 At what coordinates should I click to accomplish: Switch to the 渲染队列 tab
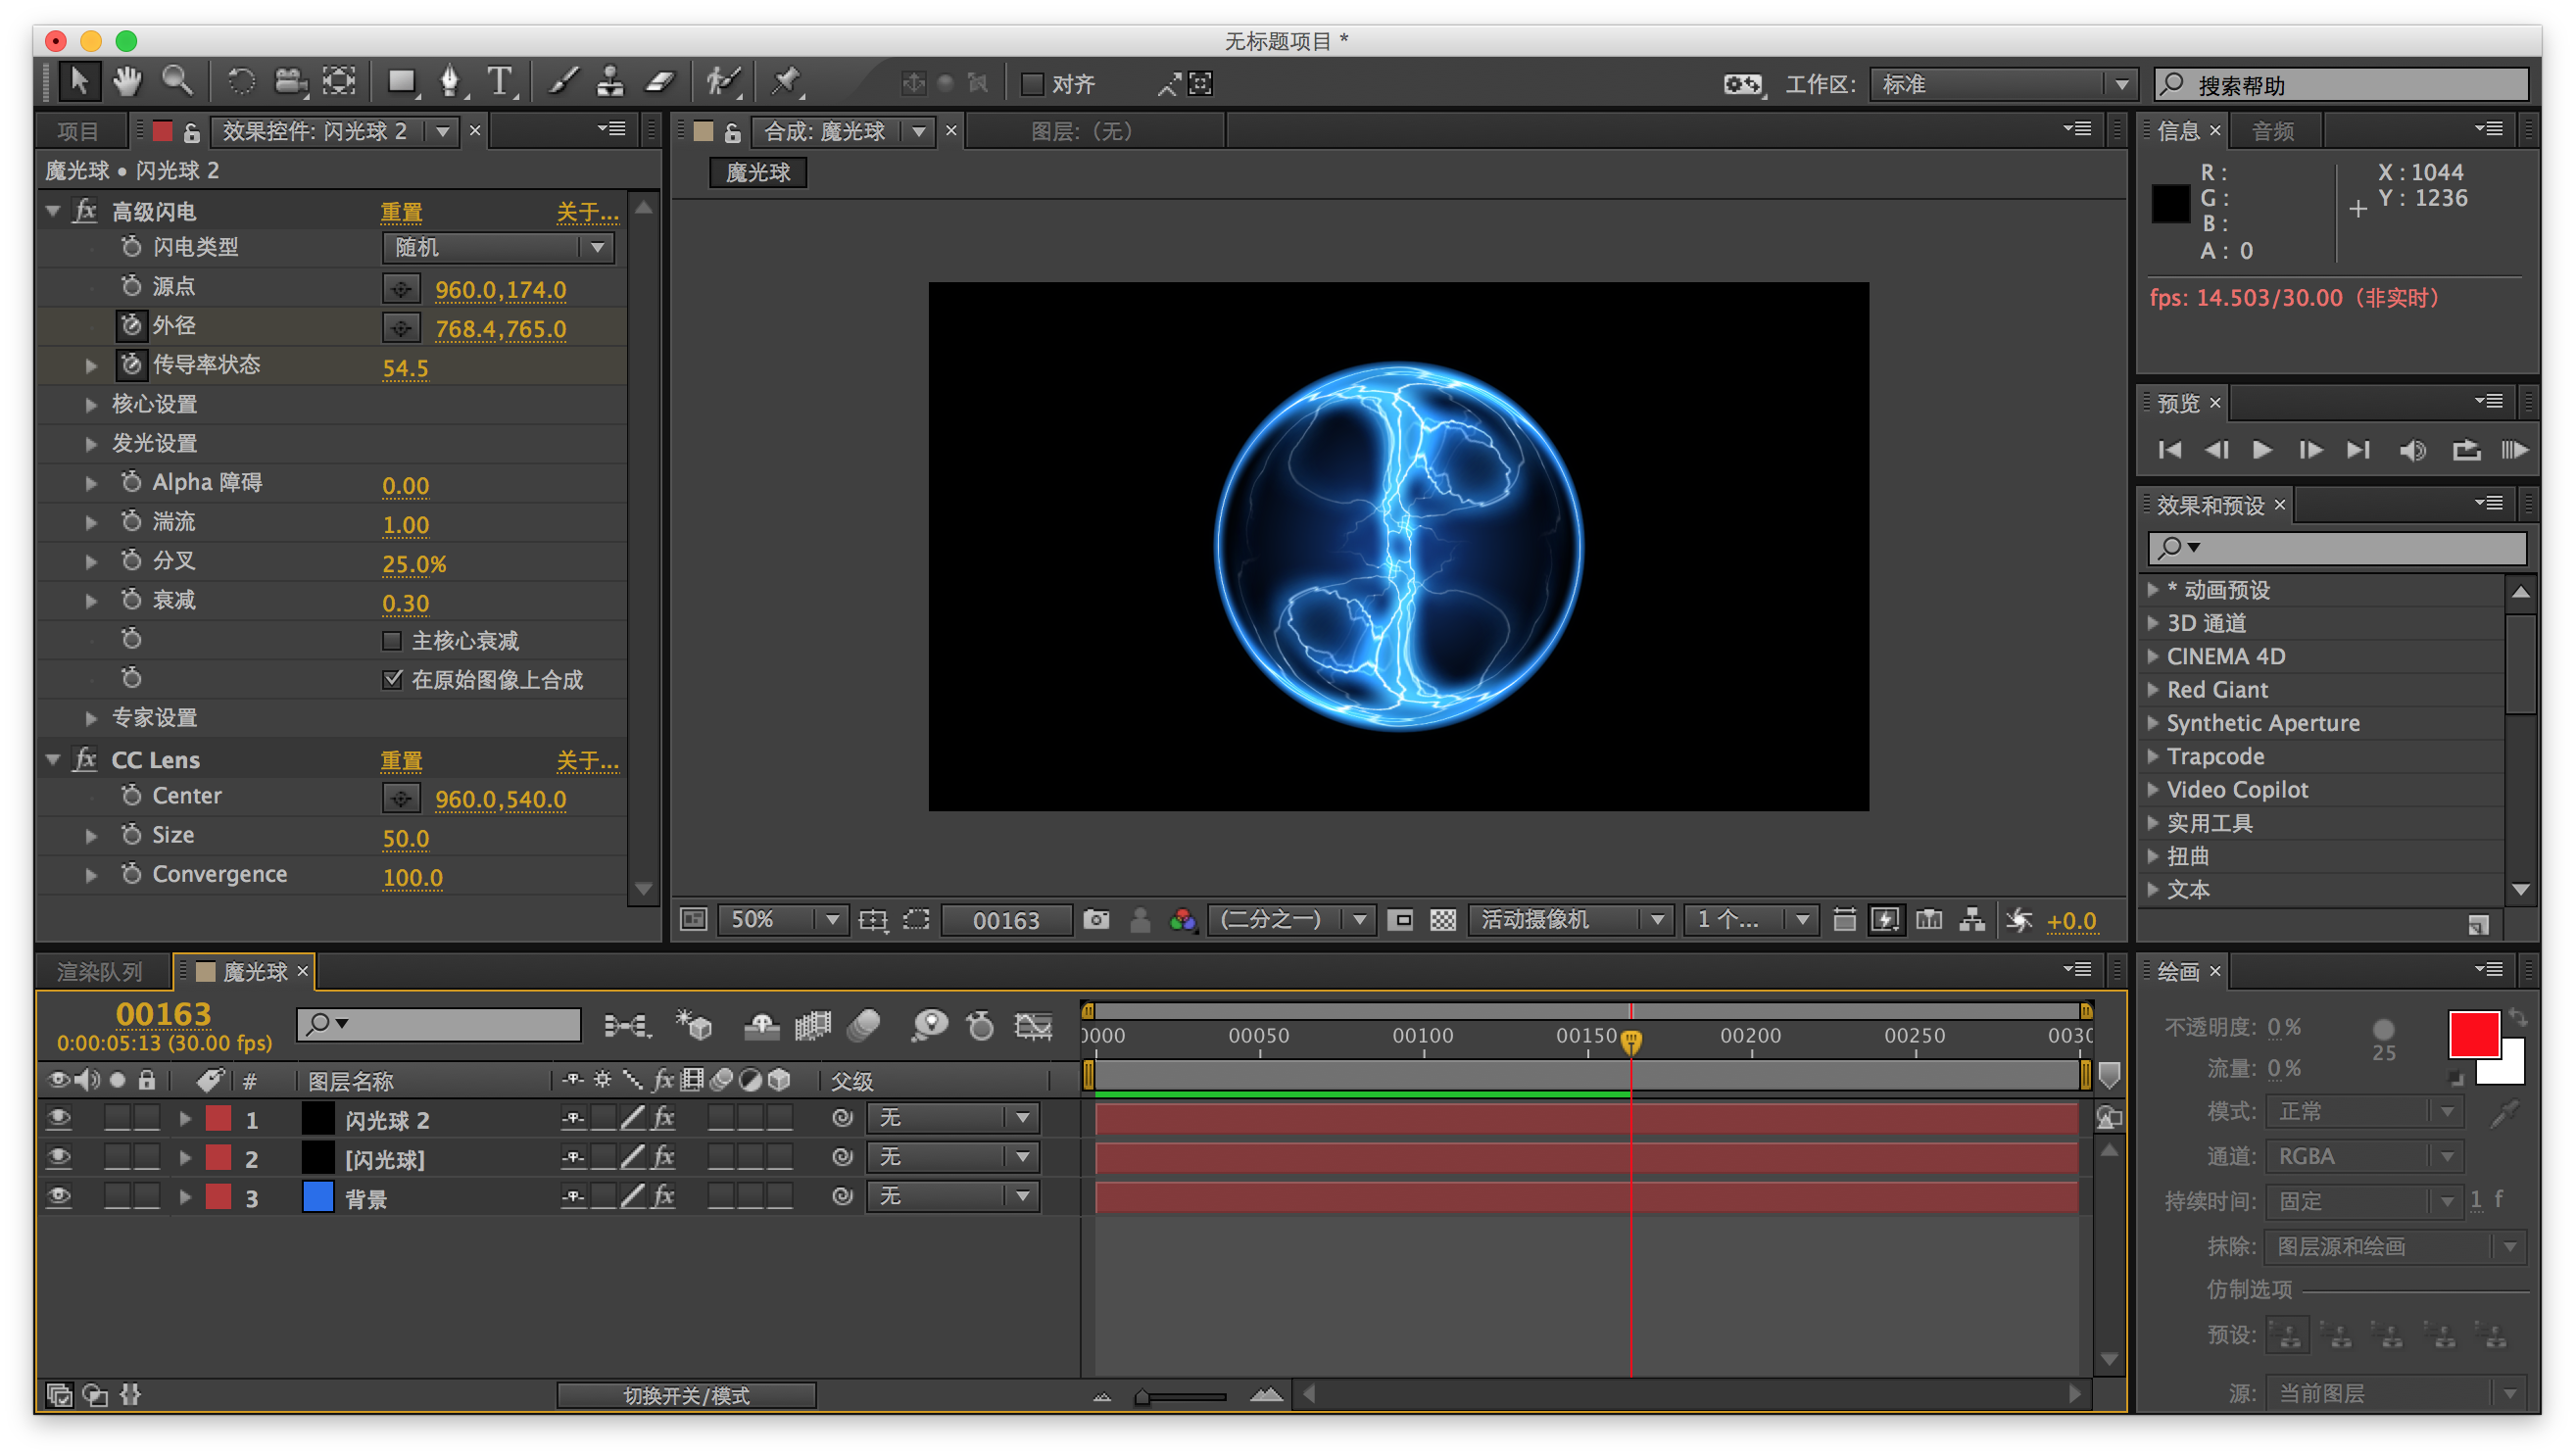point(99,971)
